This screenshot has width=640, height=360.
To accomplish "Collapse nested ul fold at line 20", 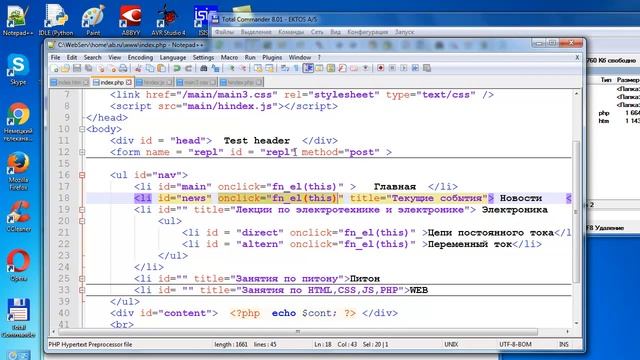I will tap(82, 221).
